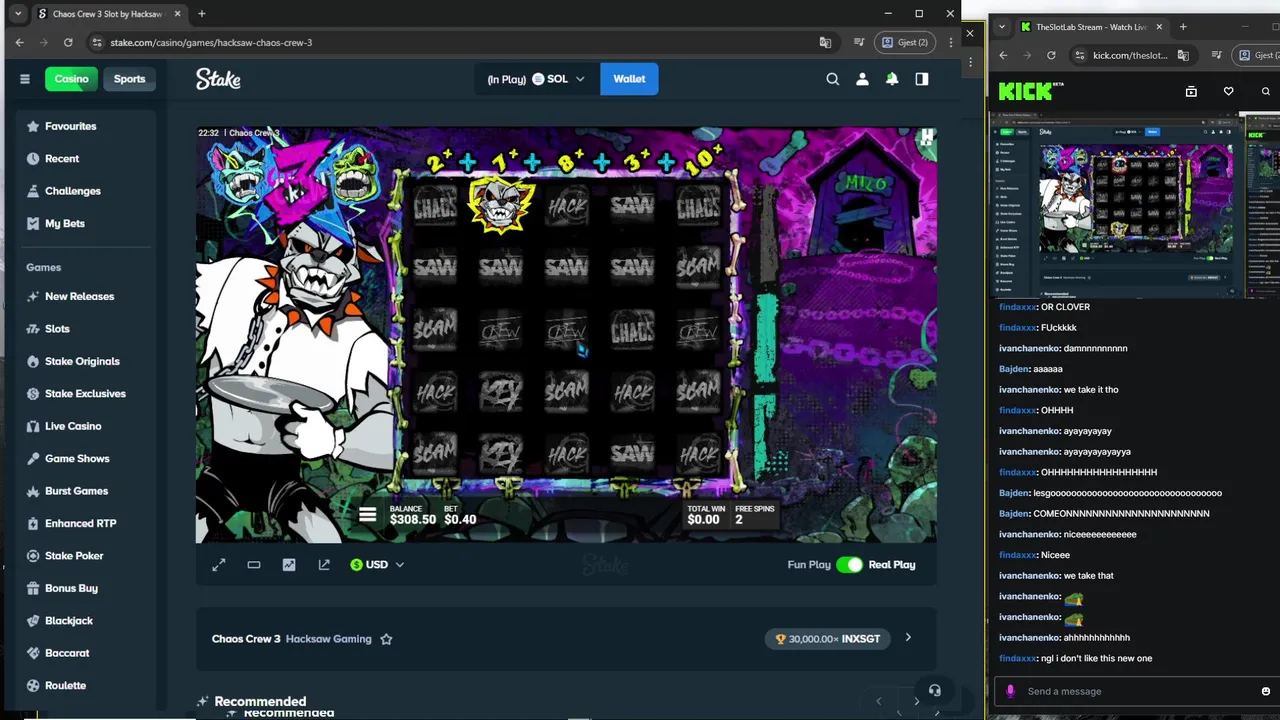Viewport: 1280px width, 720px height.
Task: Switch to theatre mode view
Action: coord(254,565)
